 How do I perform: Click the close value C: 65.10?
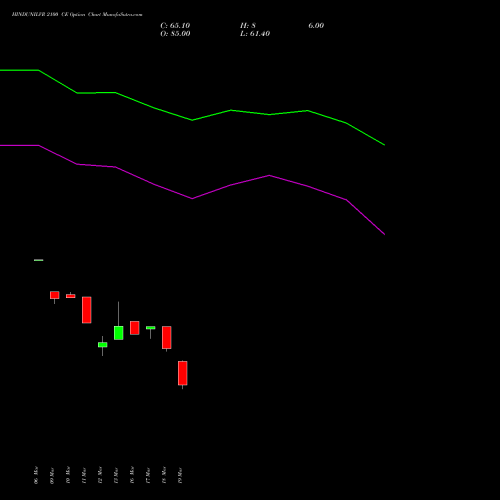[175, 26]
